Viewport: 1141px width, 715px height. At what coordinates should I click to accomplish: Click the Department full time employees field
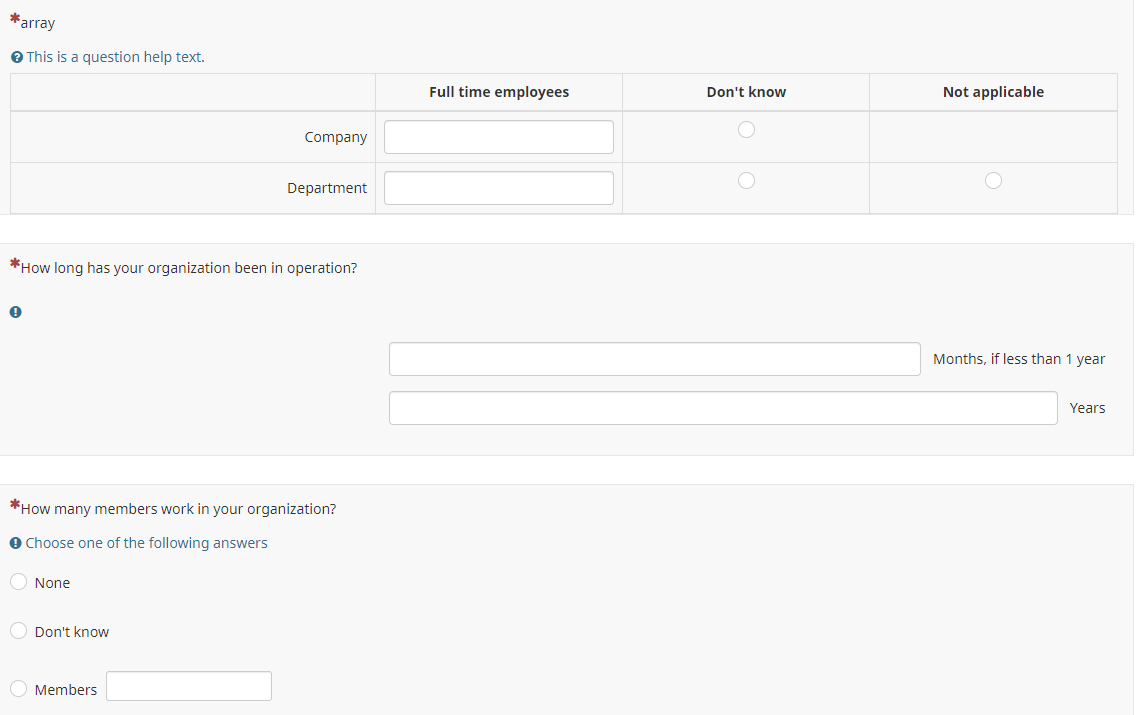point(498,188)
